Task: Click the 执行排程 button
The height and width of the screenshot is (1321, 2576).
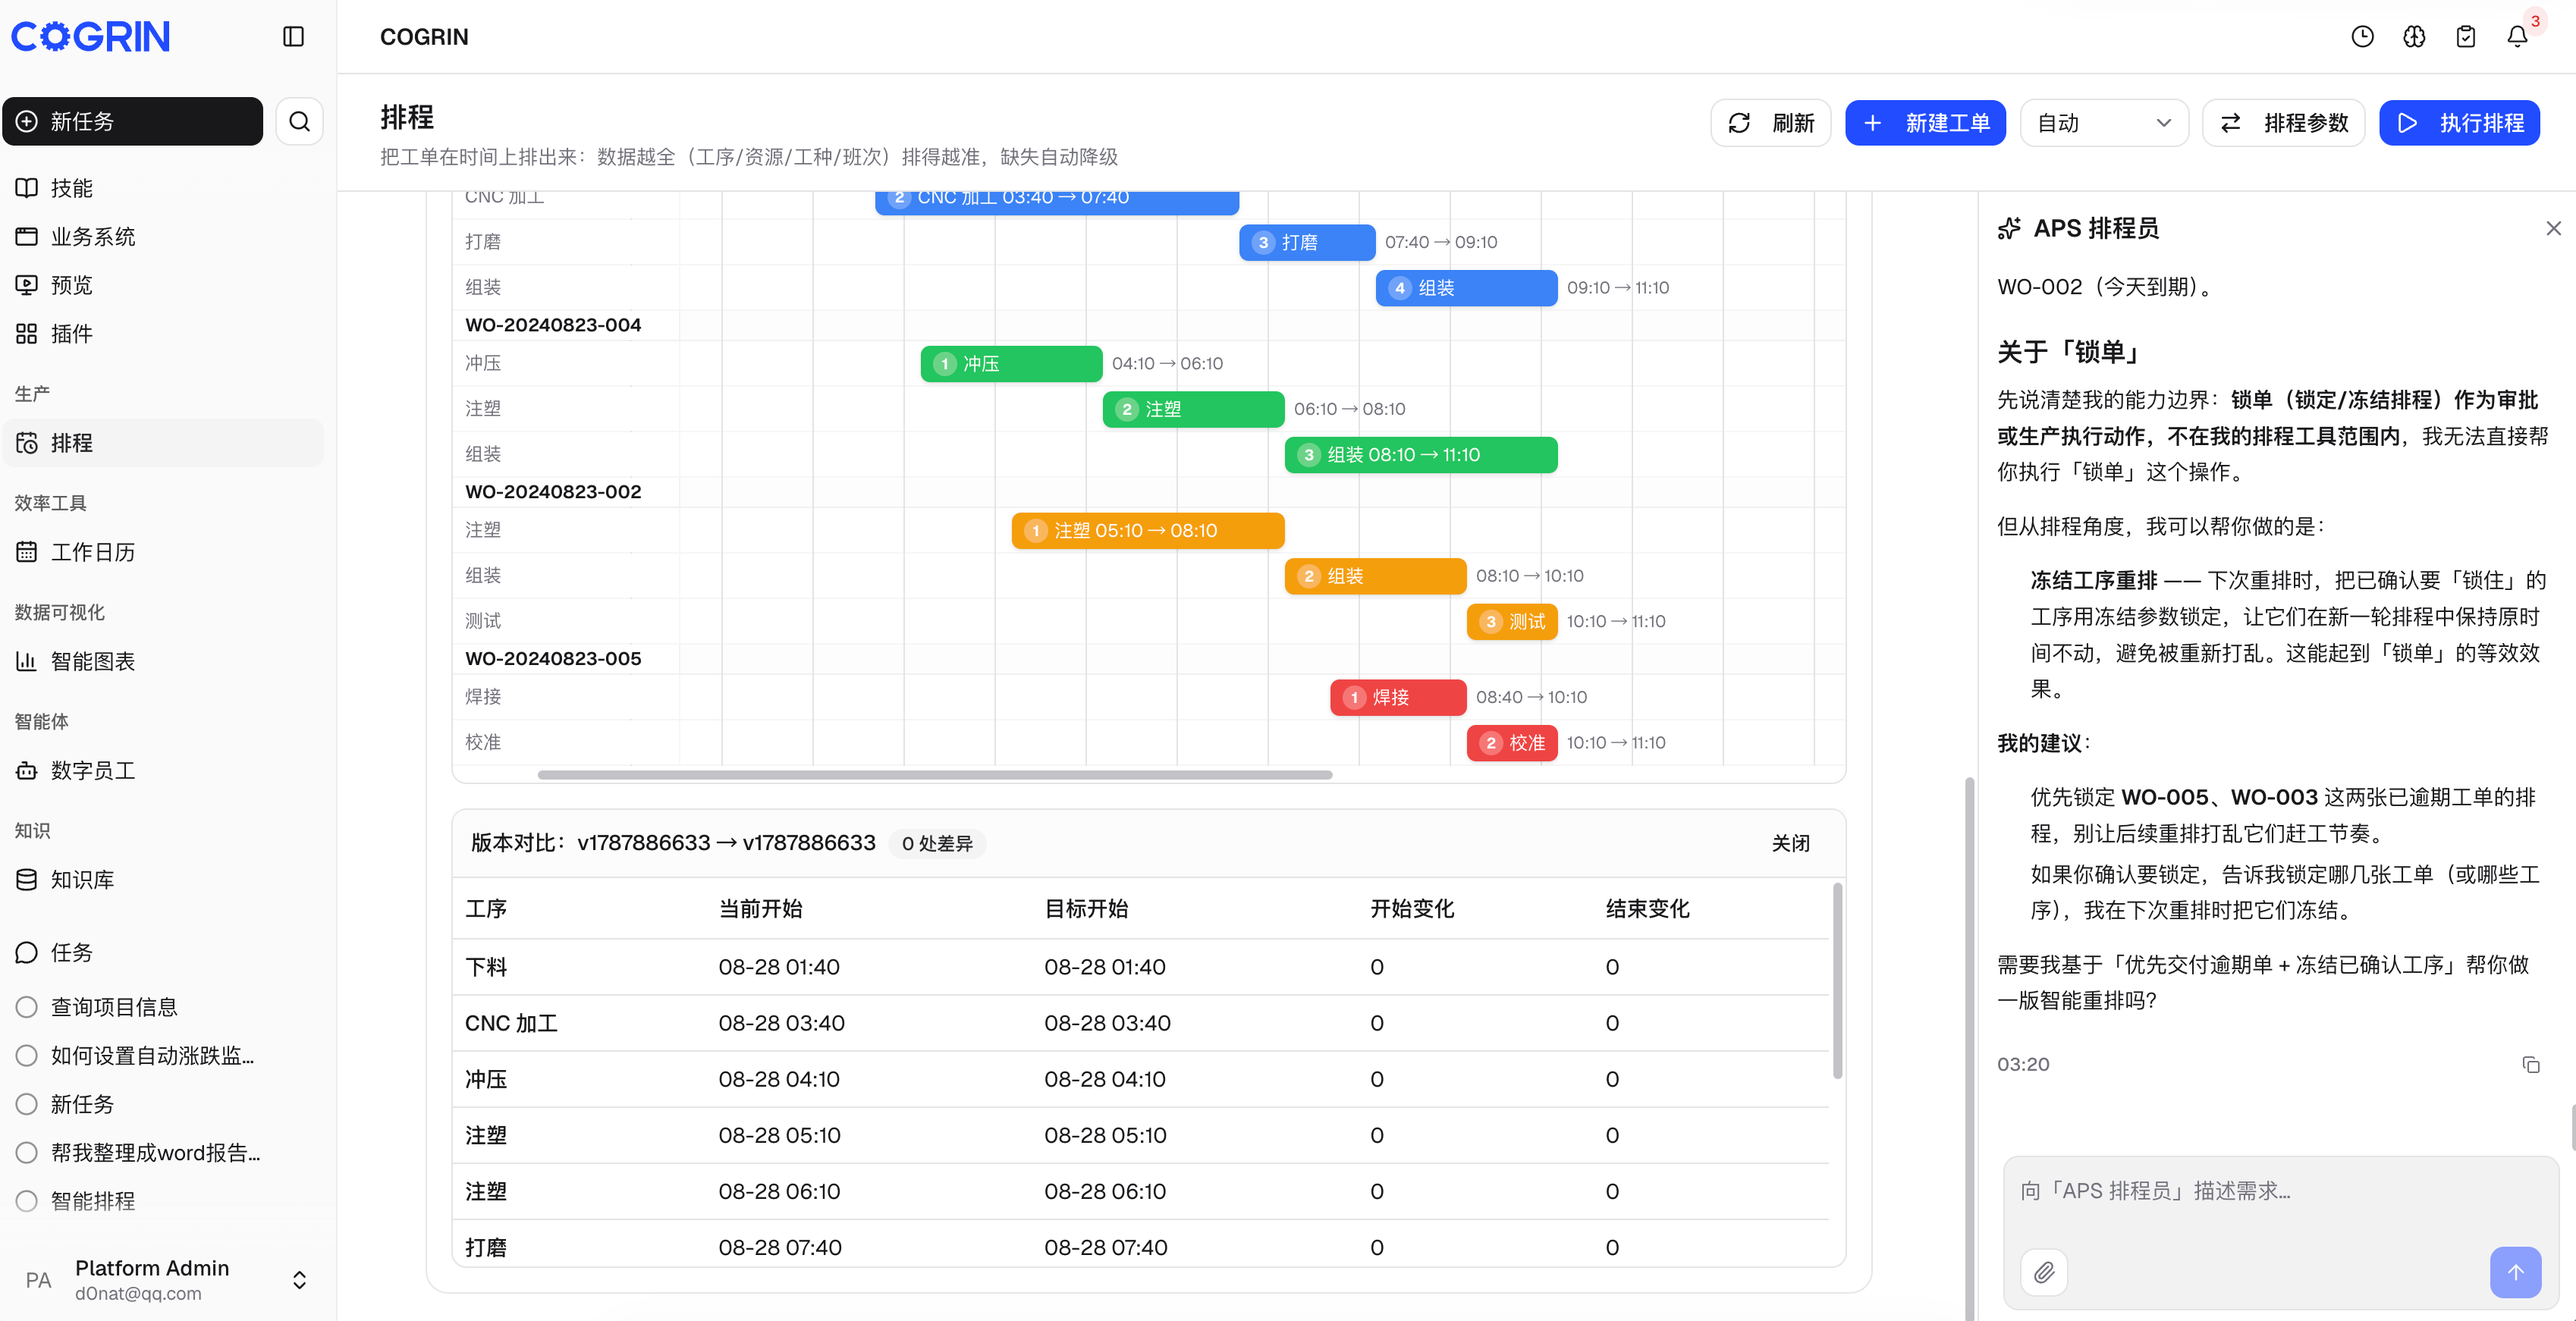Action: click(2459, 123)
